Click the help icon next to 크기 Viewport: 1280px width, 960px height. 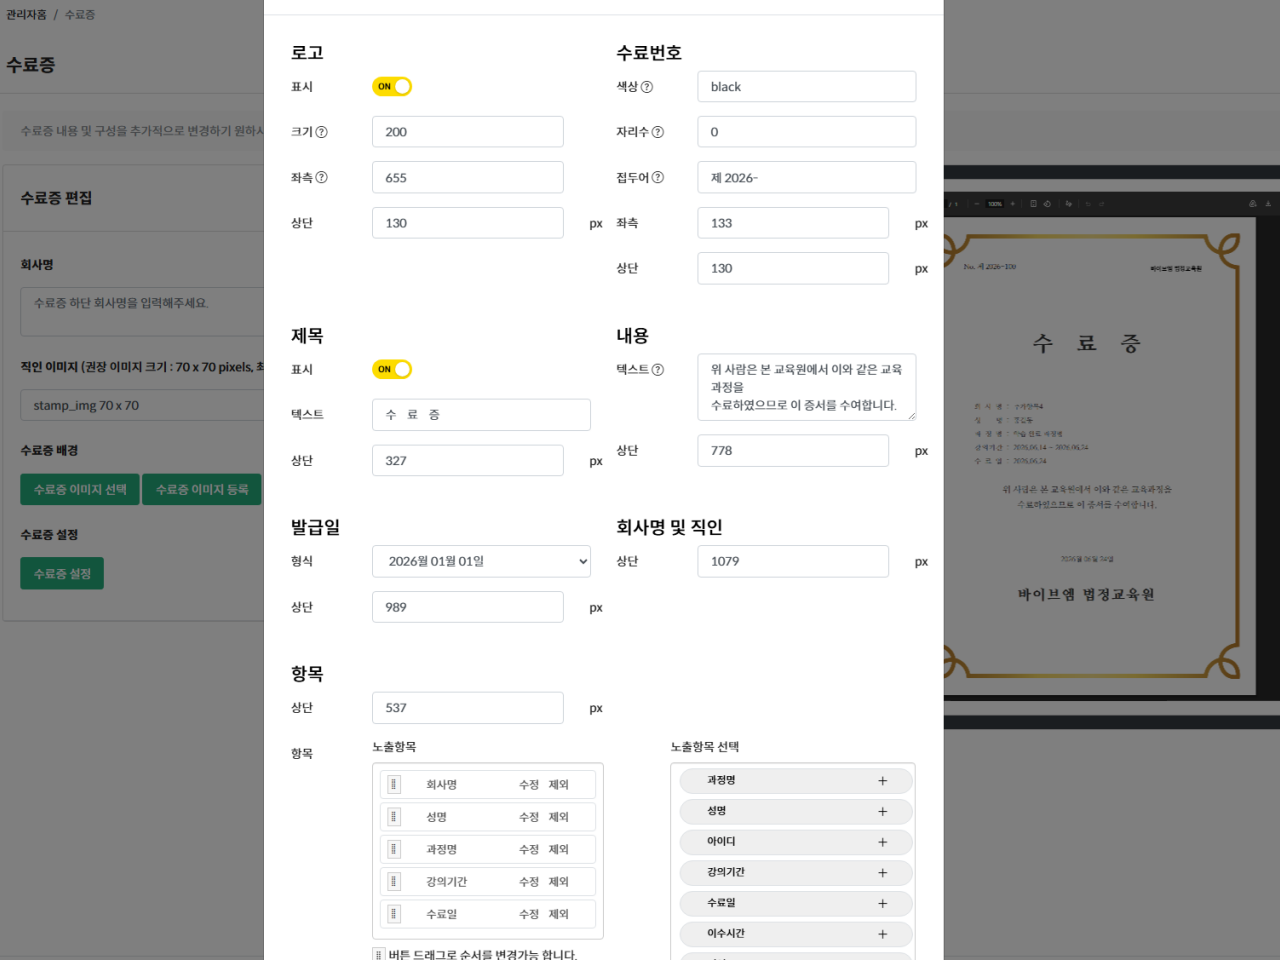pos(322,132)
